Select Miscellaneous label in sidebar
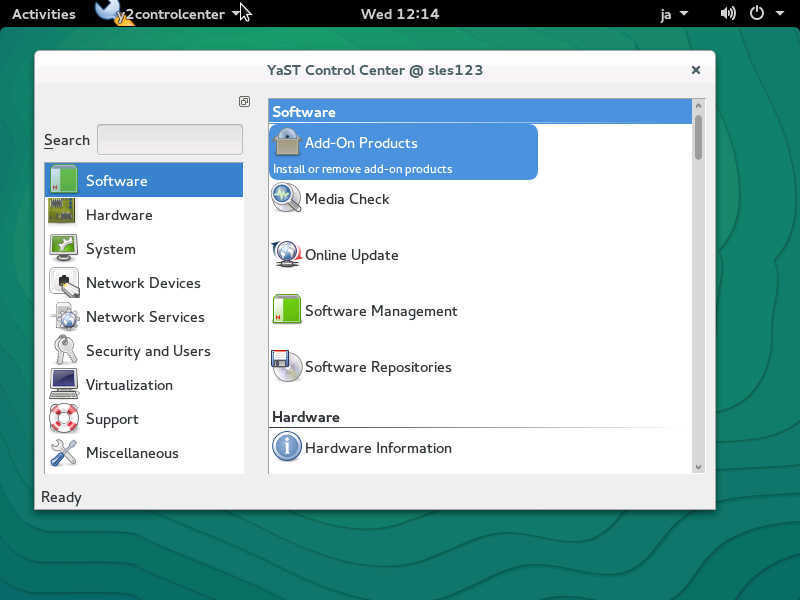 click(132, 453)
